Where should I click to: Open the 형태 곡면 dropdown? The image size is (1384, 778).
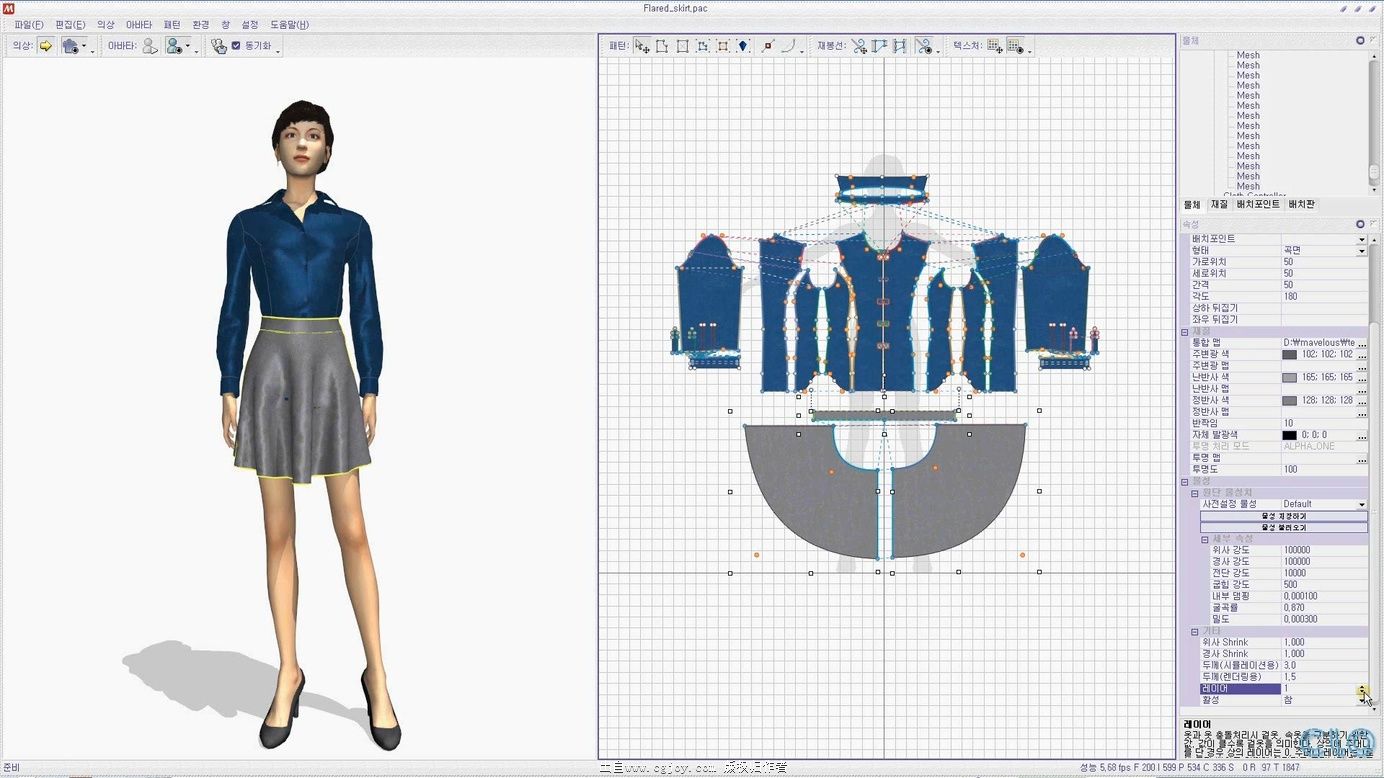point(1361,250)
